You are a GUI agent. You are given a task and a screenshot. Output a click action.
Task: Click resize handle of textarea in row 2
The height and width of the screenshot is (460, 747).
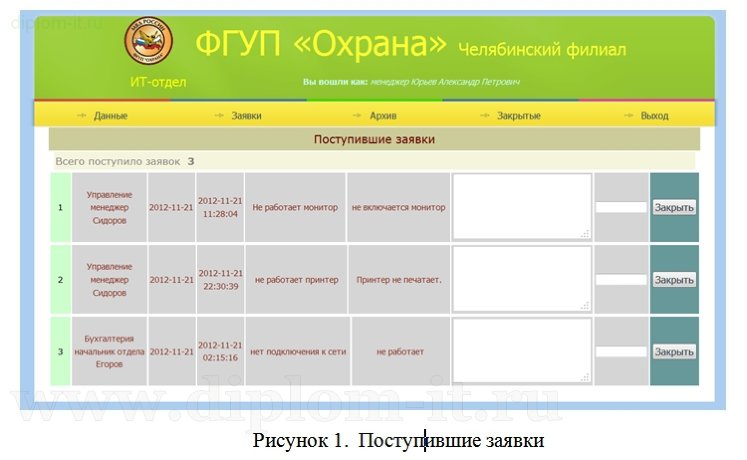585,306
